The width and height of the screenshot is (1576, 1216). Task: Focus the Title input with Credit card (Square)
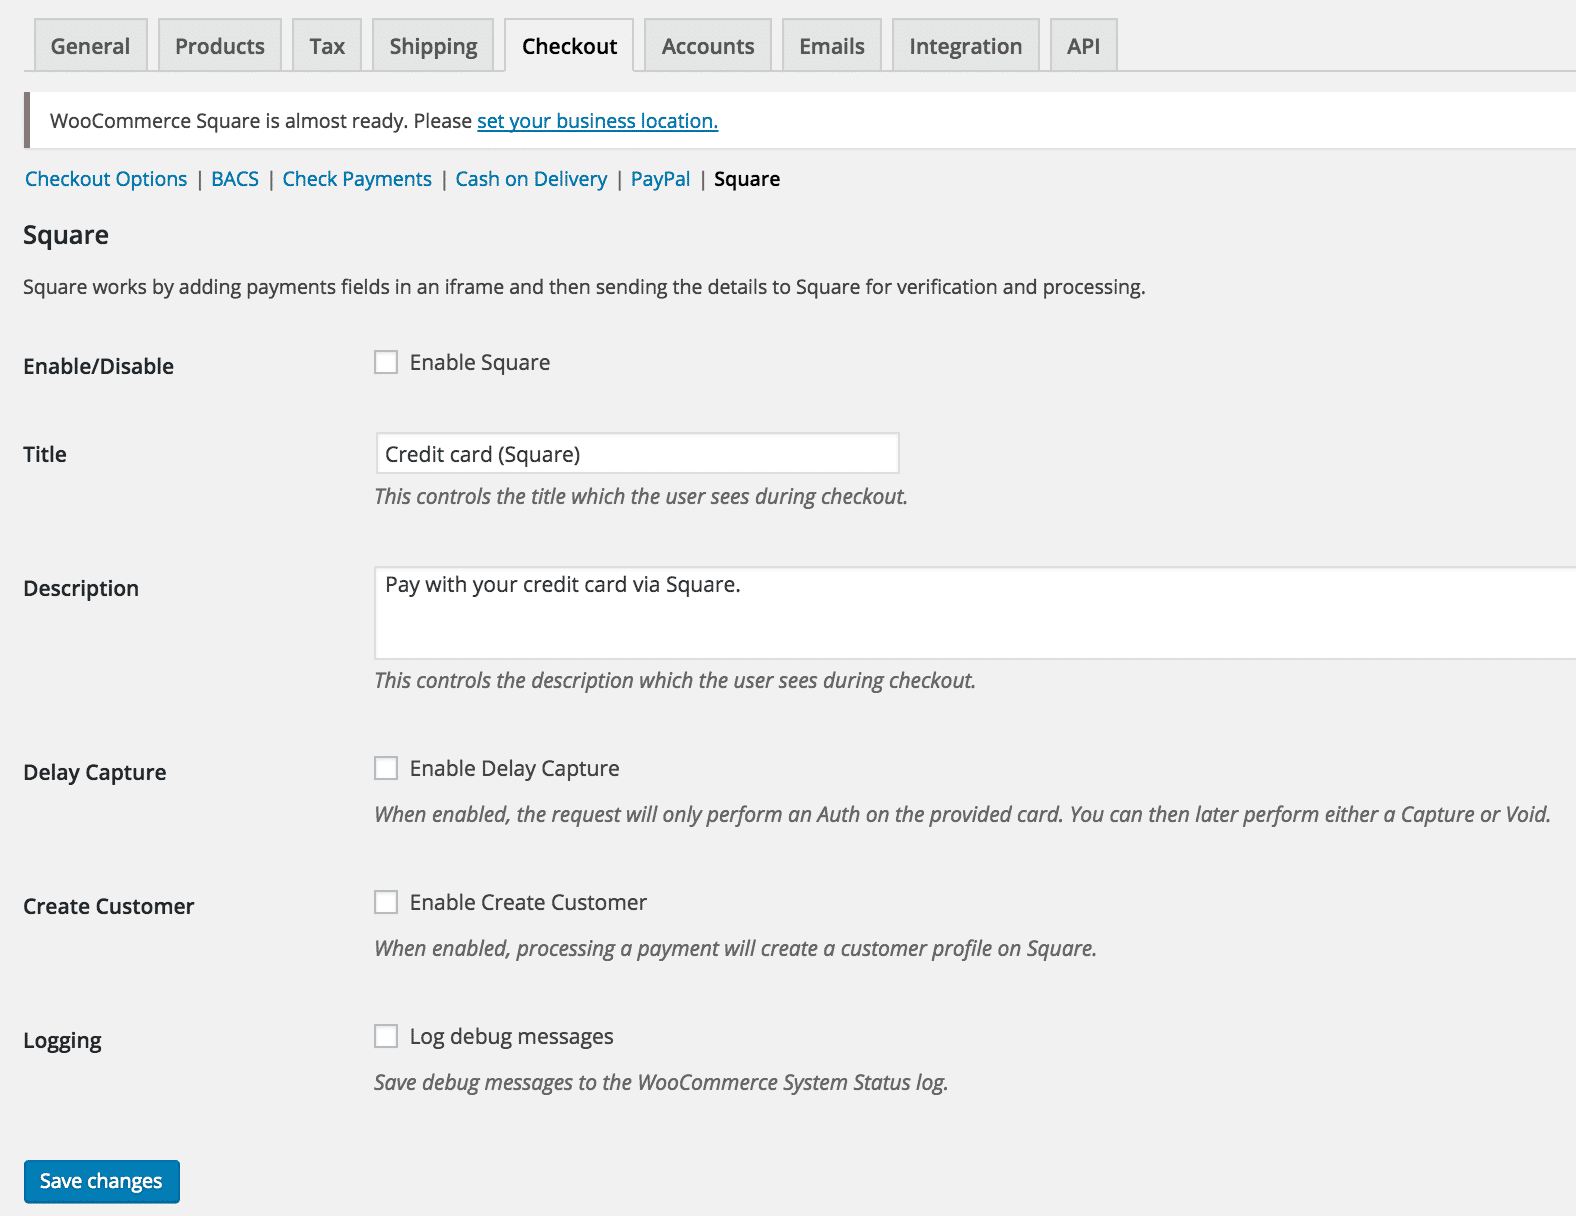(637, 453)
